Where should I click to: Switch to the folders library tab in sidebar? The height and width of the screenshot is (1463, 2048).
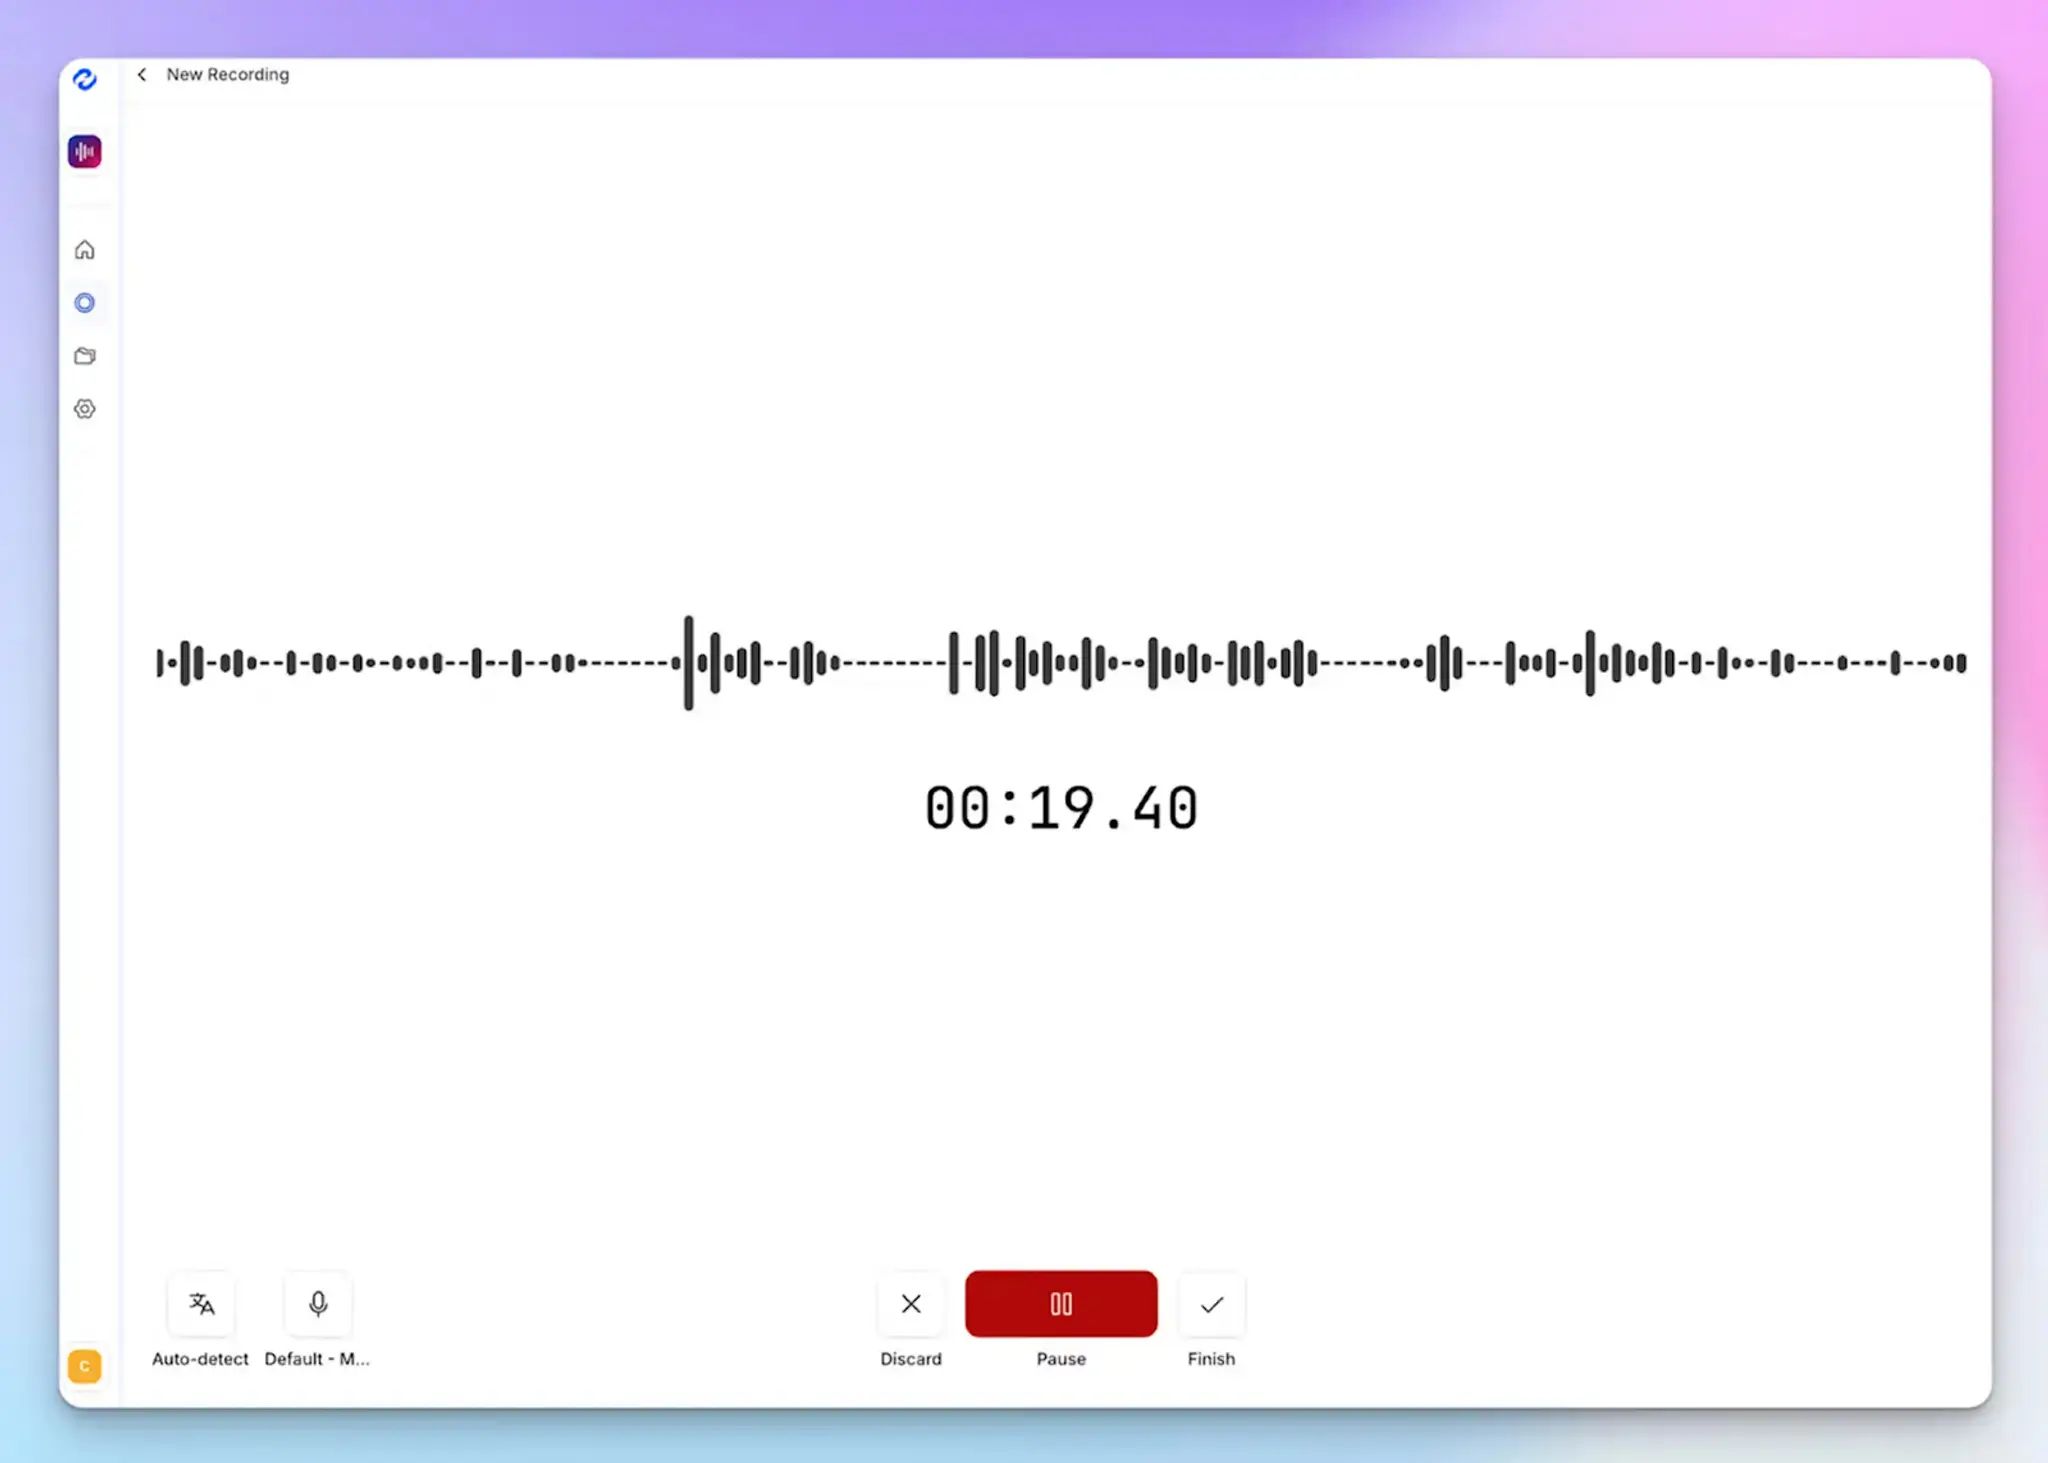click(85, 356)
